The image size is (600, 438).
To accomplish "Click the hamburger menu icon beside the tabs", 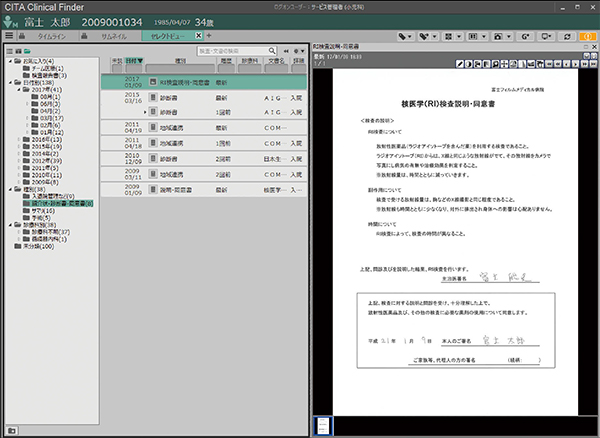I will click(x=9, y=35).
